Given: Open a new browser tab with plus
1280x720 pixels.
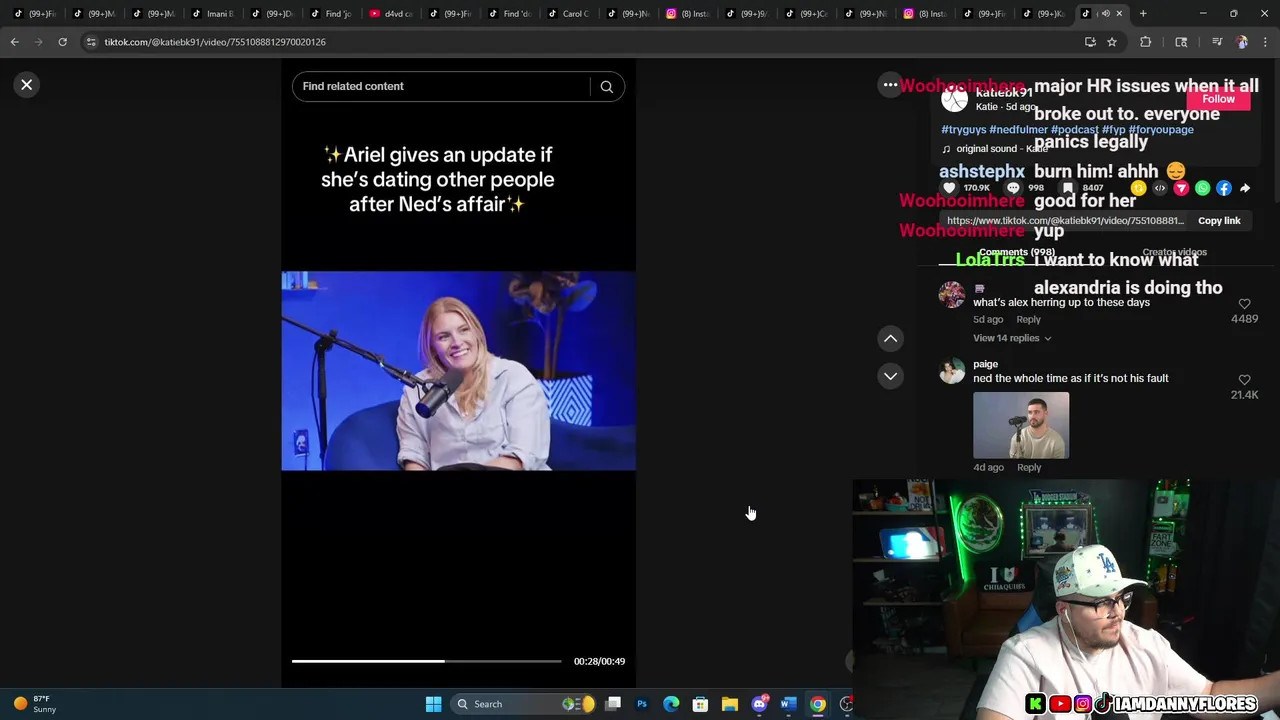Looking at the screenshot, I should [x=1143, y=14].
